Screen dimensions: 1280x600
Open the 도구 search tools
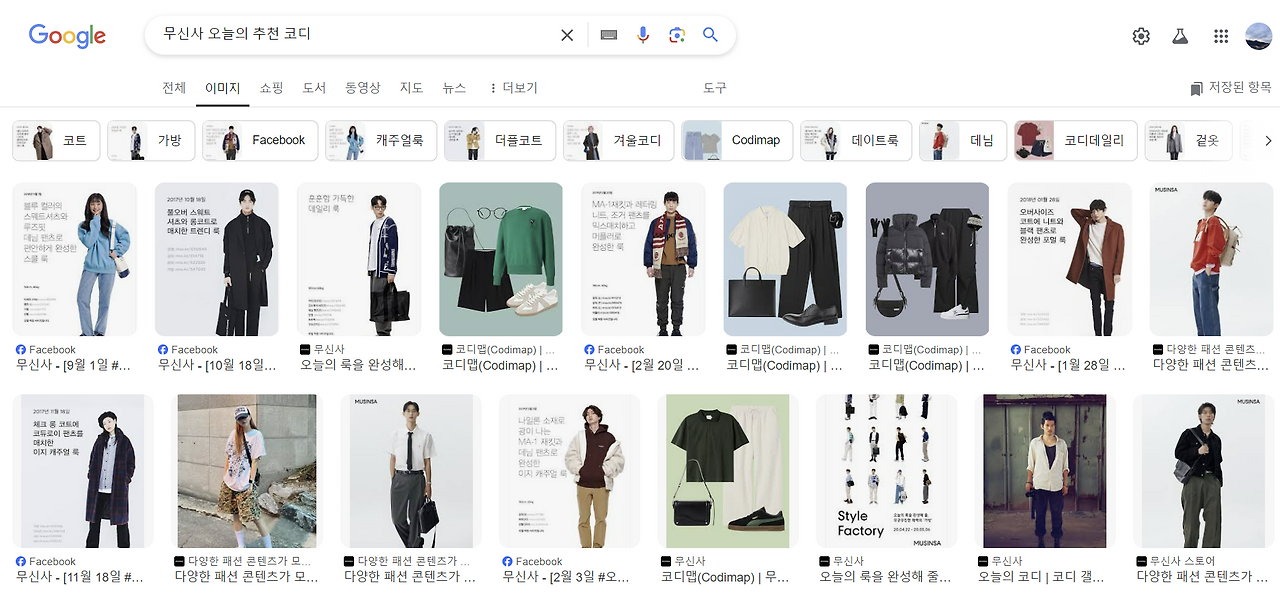(x=714, y=88)
